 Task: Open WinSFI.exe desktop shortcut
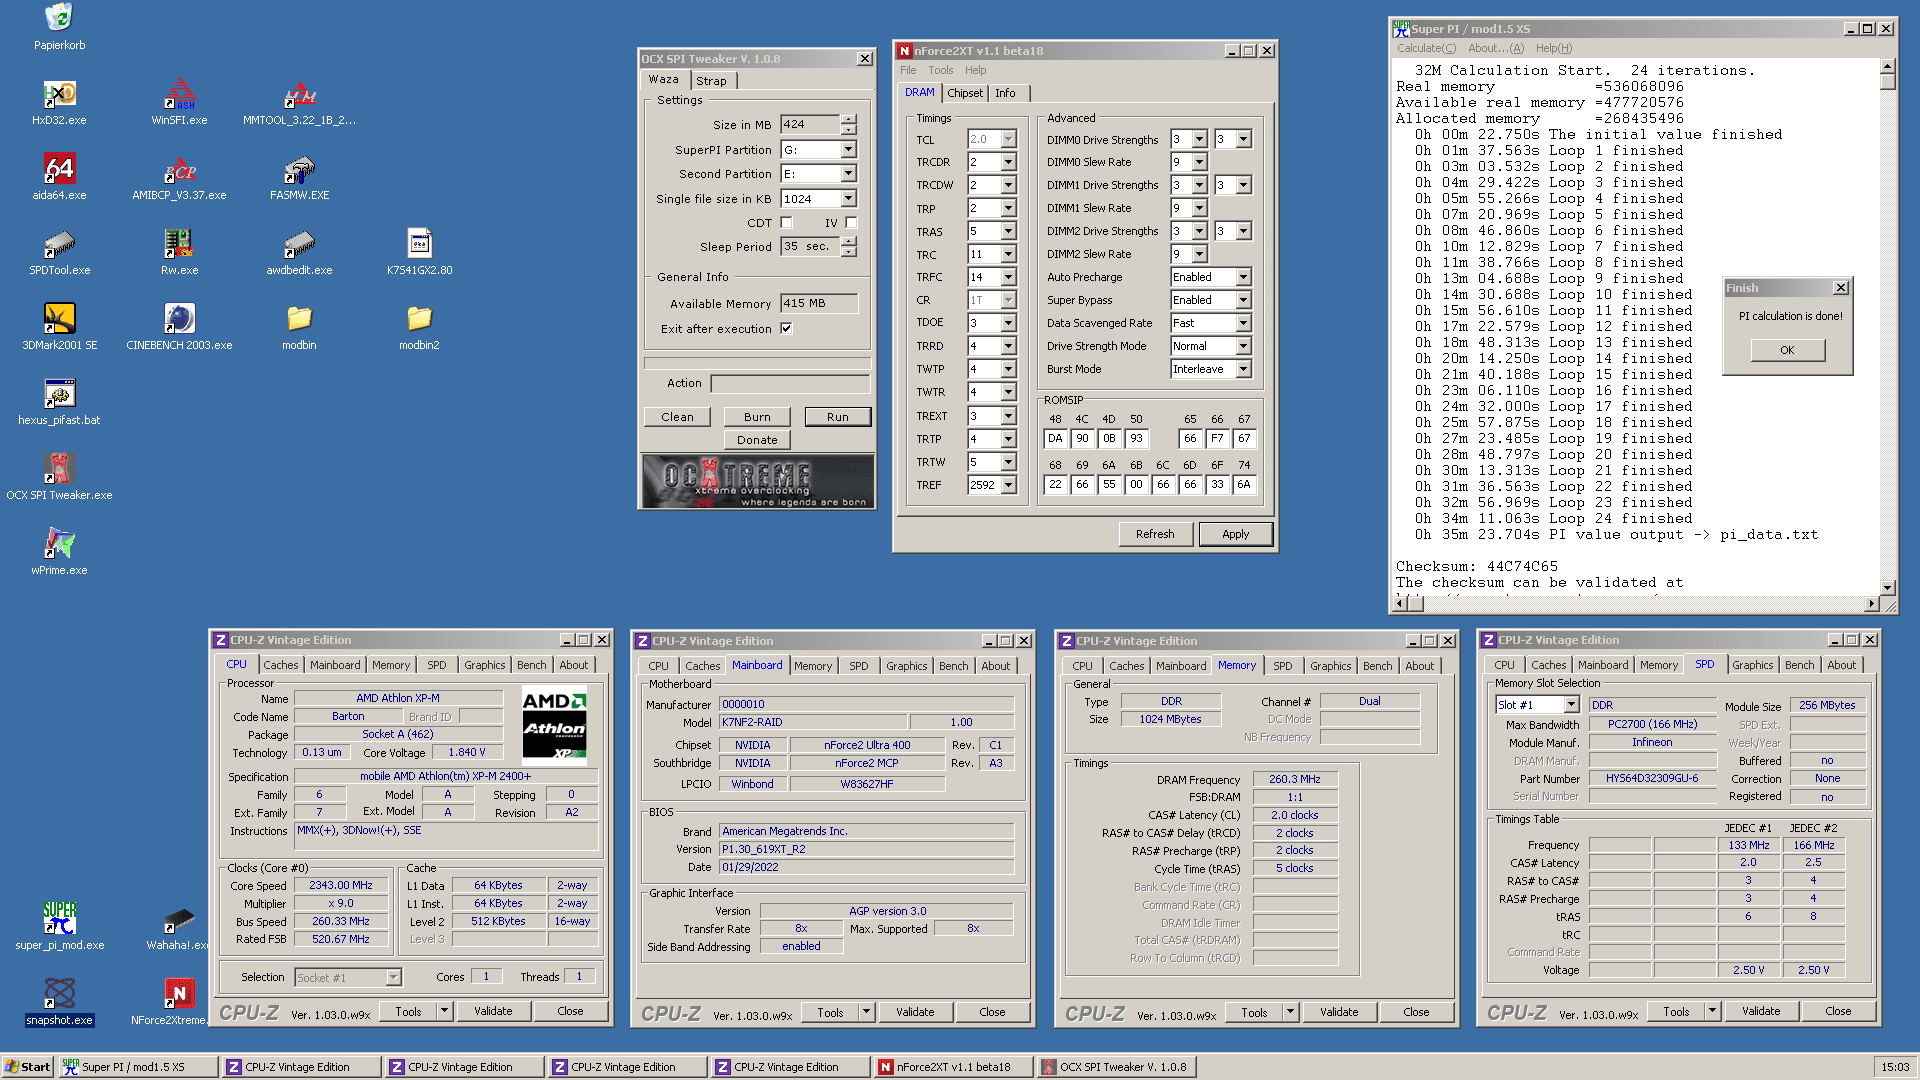coord(179,94)
